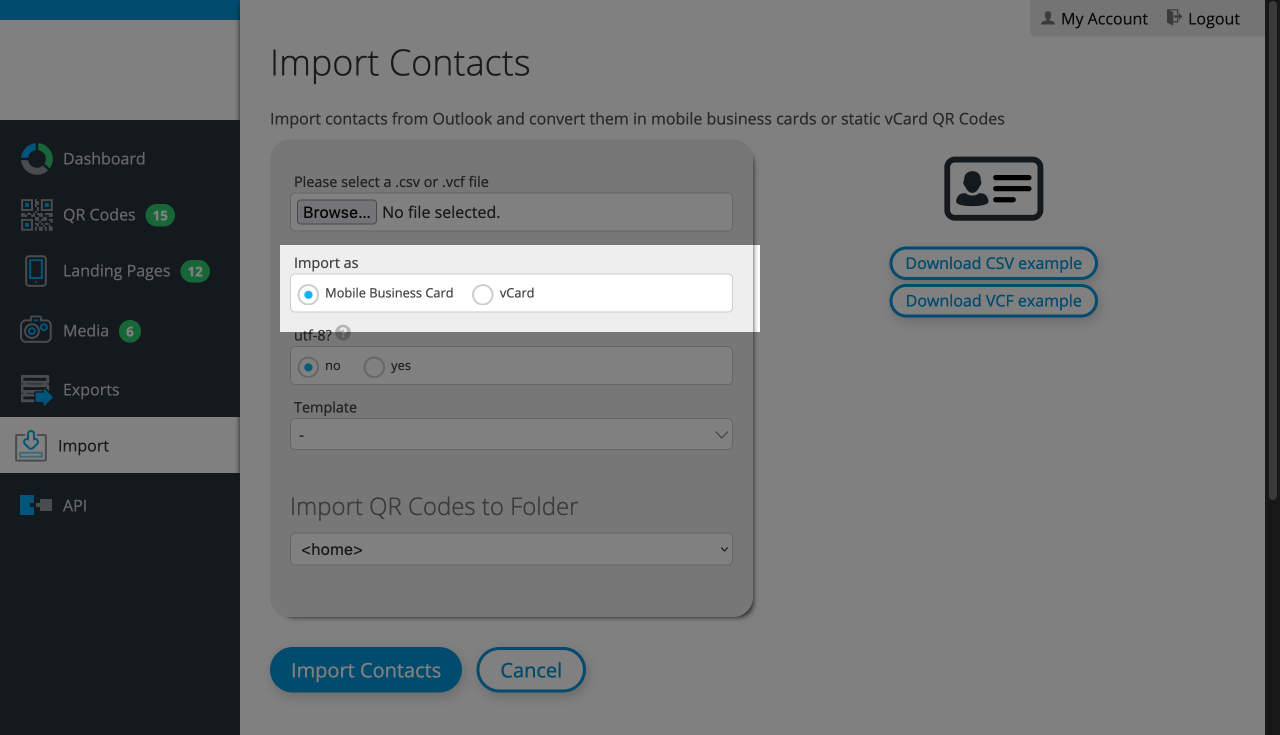The height and width of the screenshot is (735, 1280).
Task: Click Logout in the top bar
Action: (1203, 18)
